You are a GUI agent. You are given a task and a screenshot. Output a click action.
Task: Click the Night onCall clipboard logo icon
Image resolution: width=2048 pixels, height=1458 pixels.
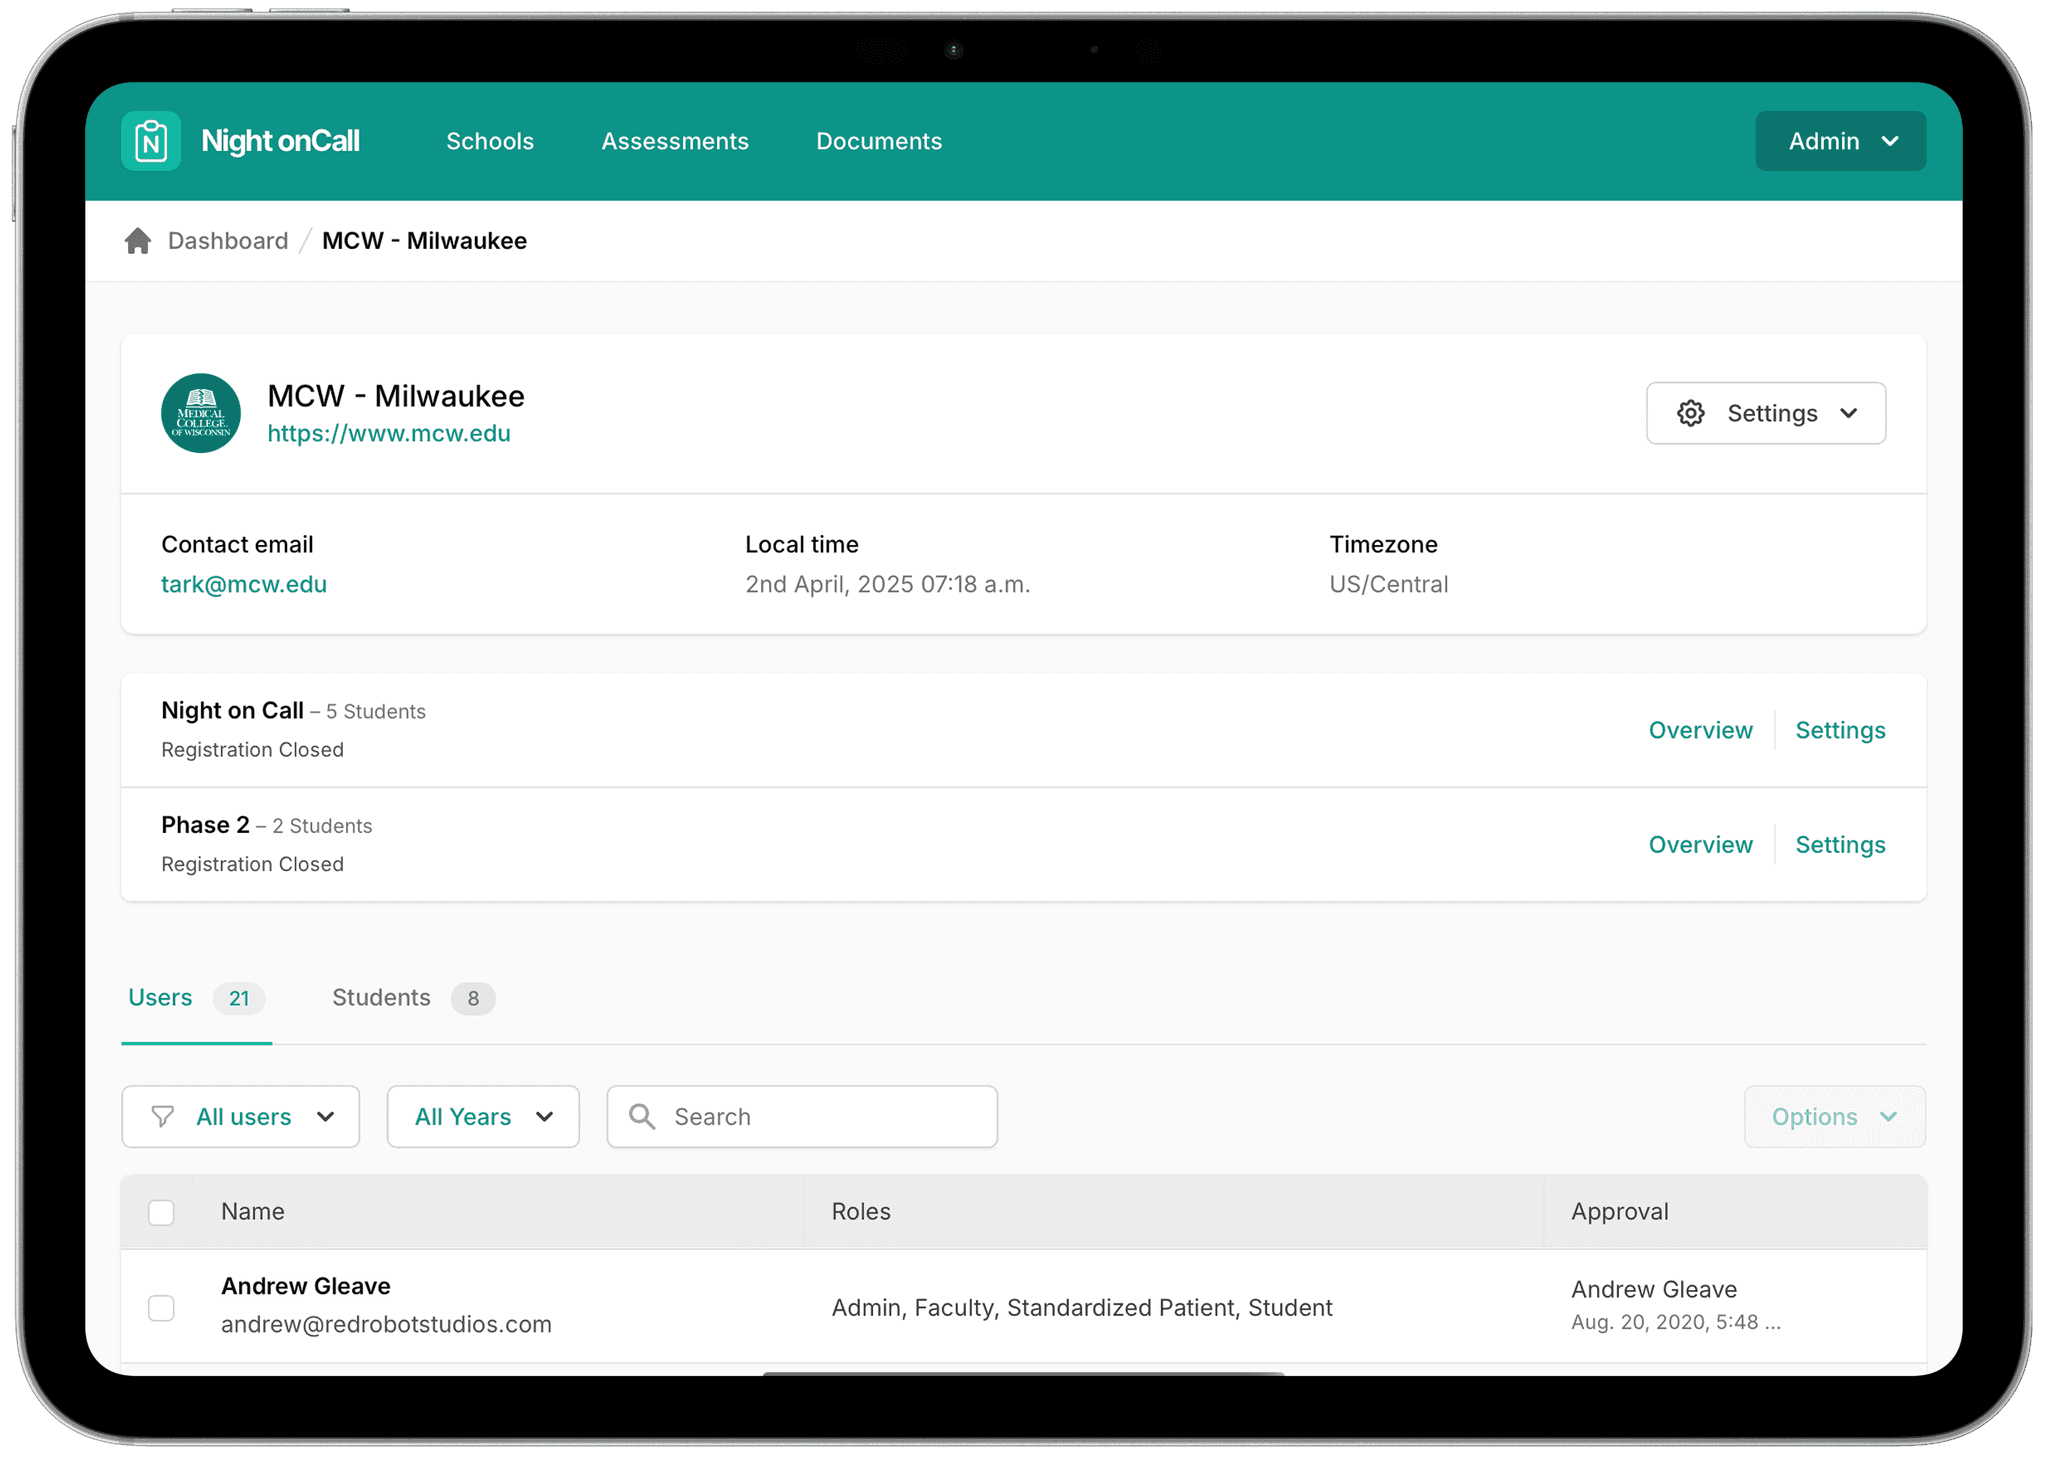tap(151, 141)
